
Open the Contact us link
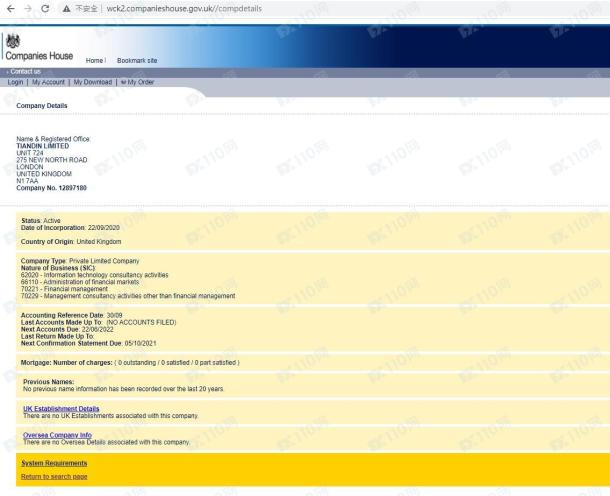click(x=25, y=72)
